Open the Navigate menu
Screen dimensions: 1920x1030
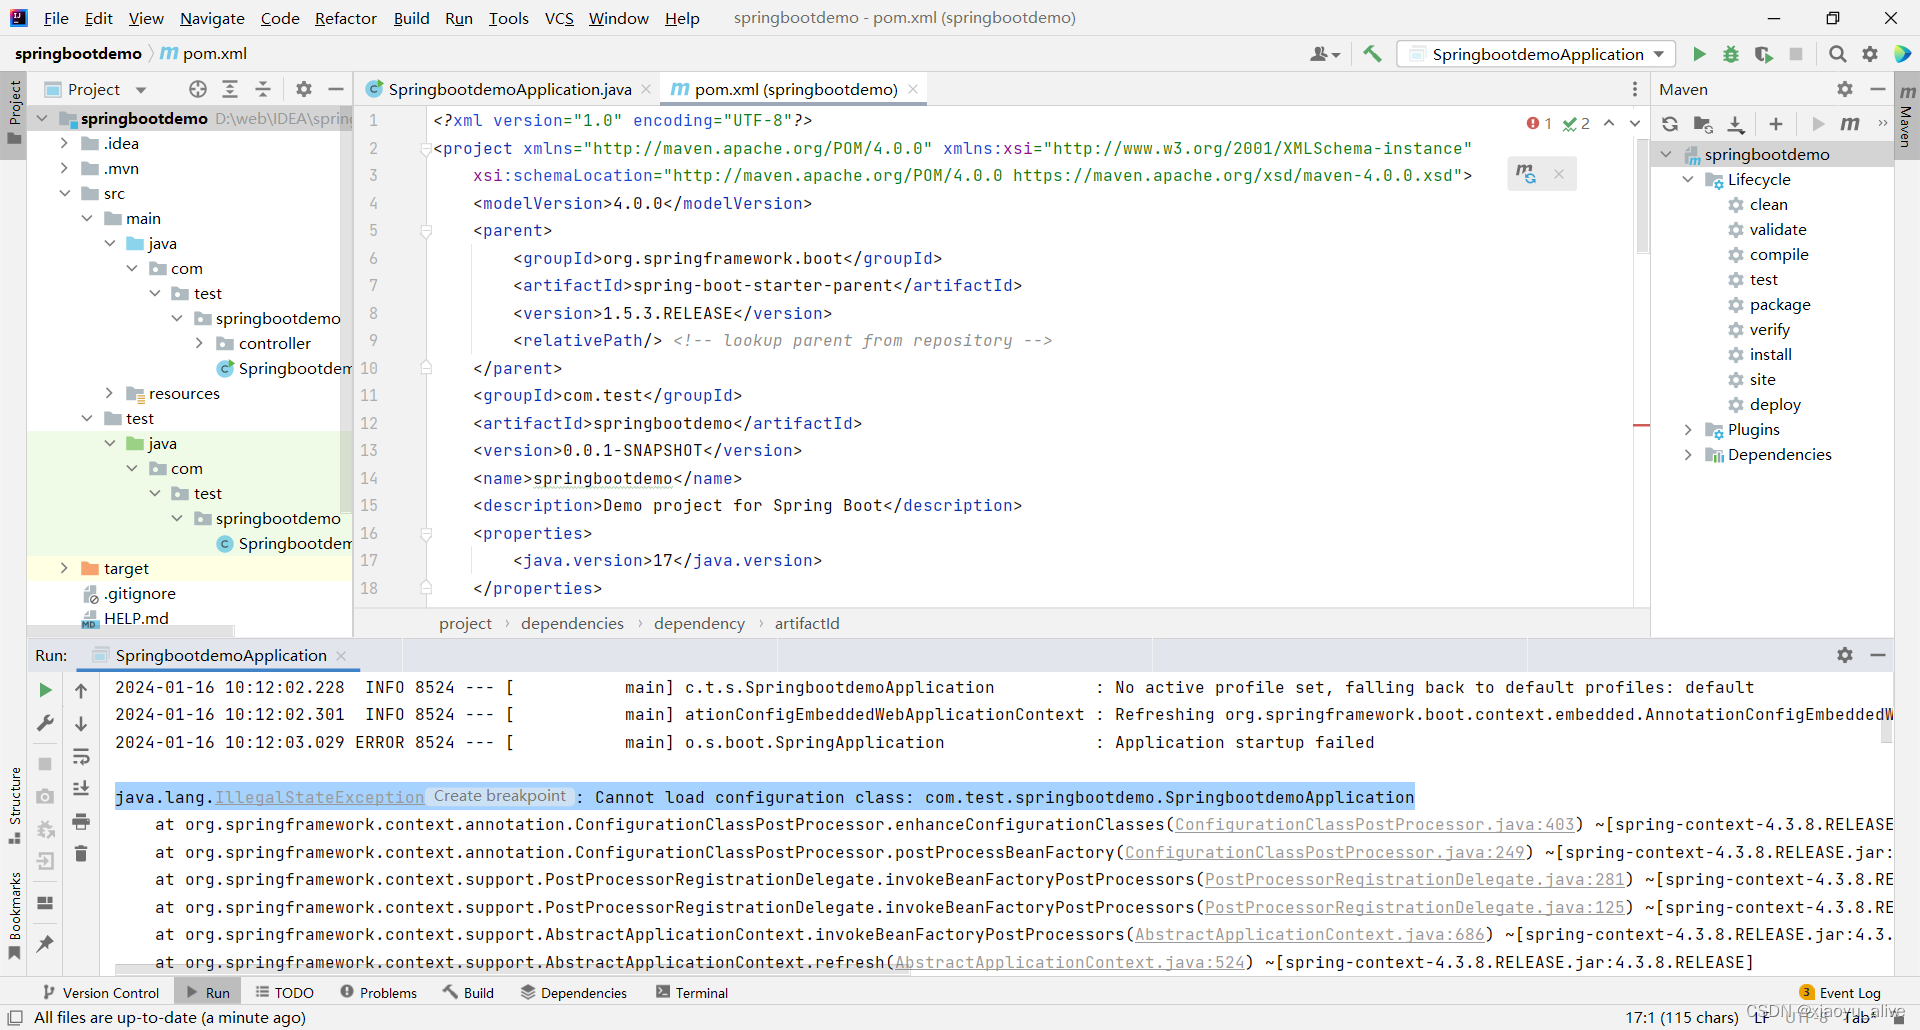[212, 18]
